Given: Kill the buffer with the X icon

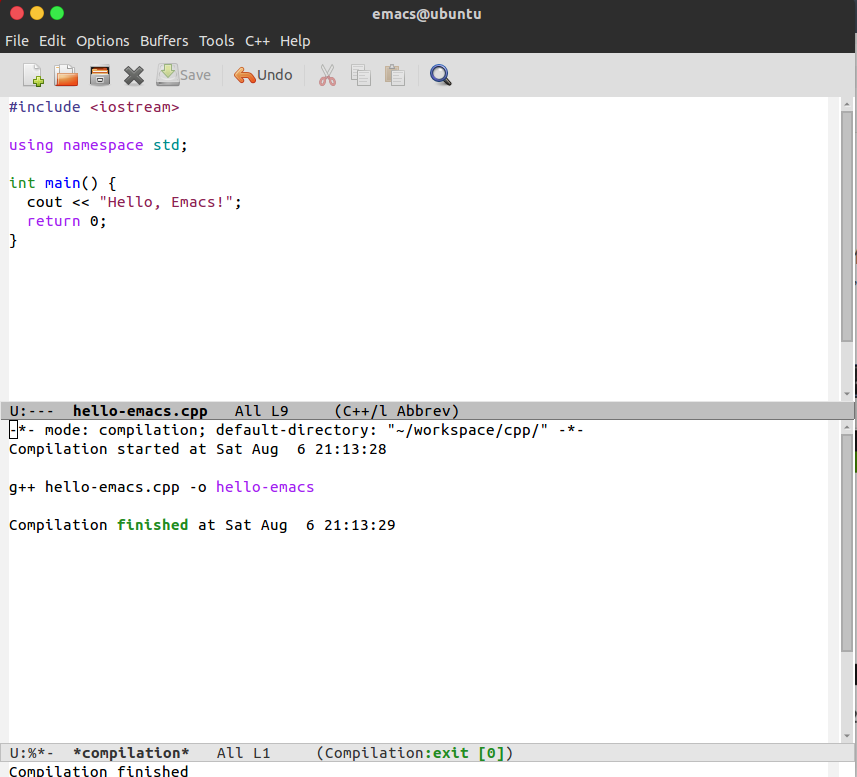Looking at the screenshot, I should tap(133, 75).
